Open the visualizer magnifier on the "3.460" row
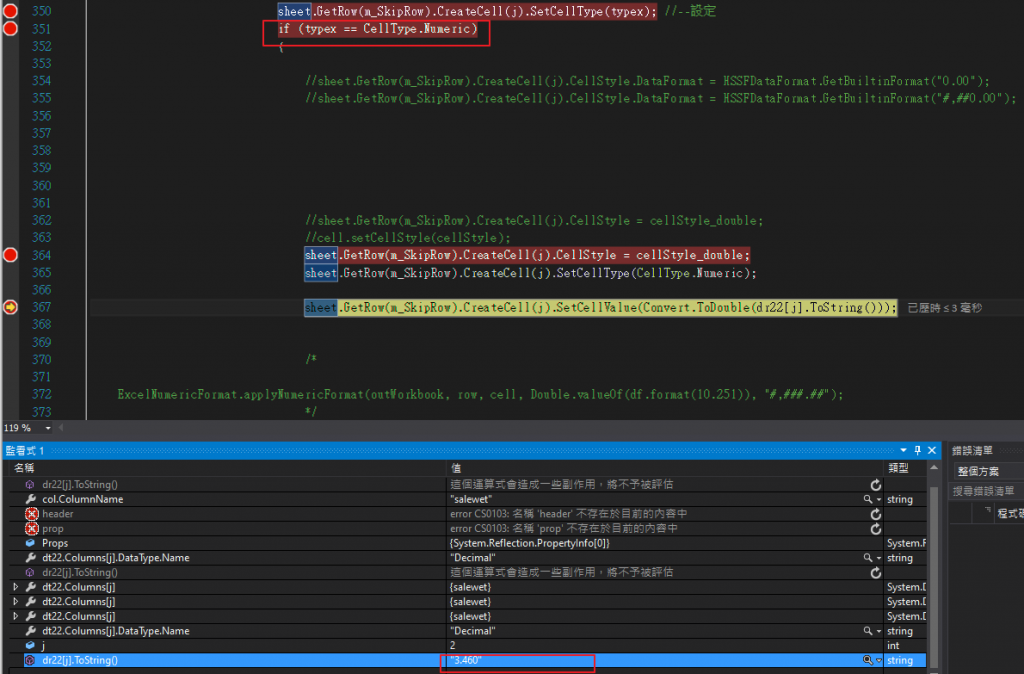The width and height of the screenshot is (1024, 674). pos(867,660)
